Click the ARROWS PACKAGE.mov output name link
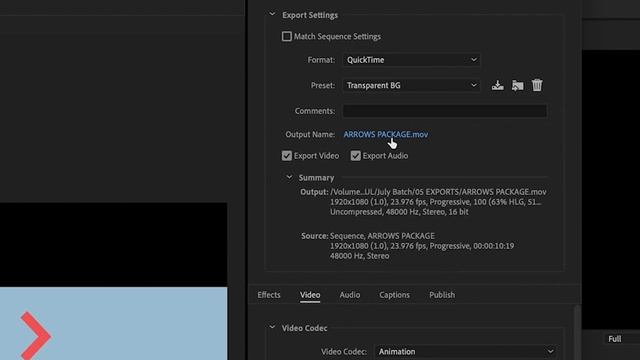Viewport: 640px width, 360px height. 386,134
